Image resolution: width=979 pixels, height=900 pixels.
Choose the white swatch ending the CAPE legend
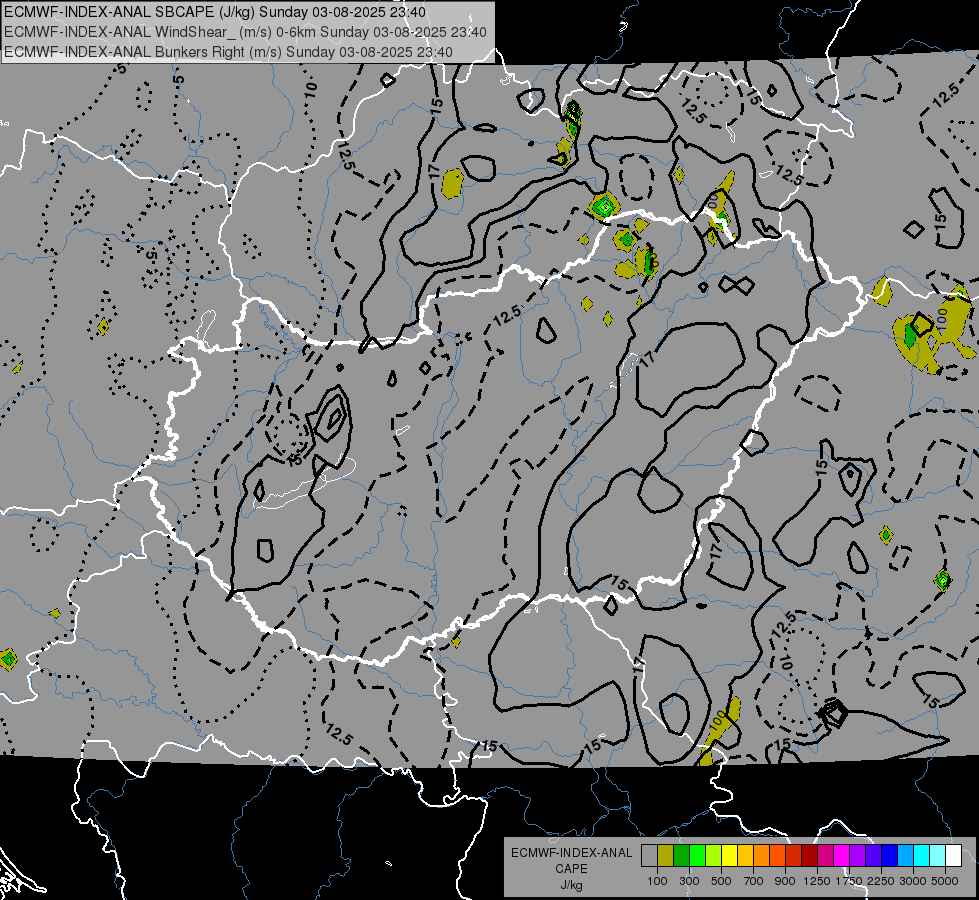coord(953,855)
